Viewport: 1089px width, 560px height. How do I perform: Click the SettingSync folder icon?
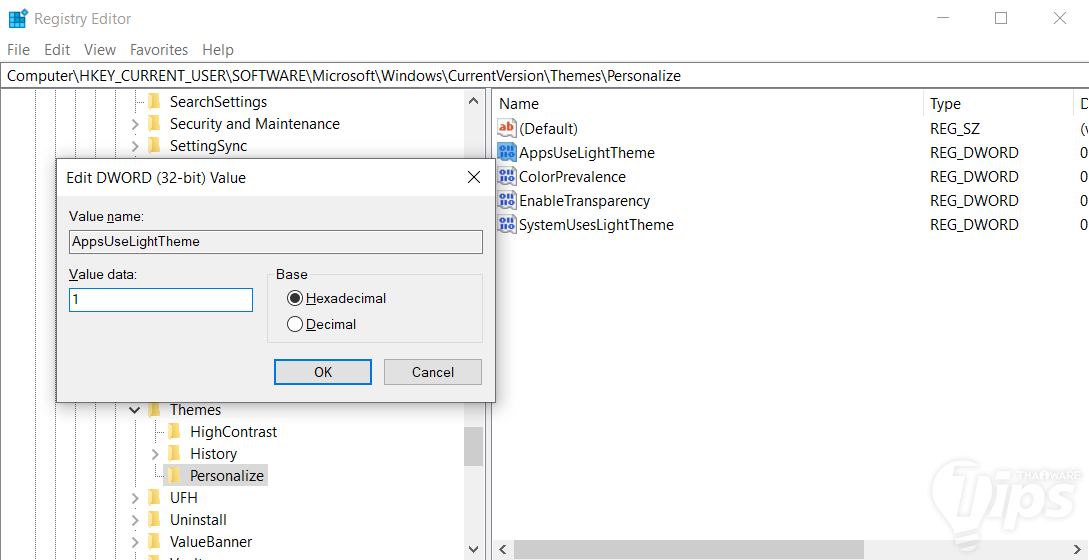coord(154,146)
